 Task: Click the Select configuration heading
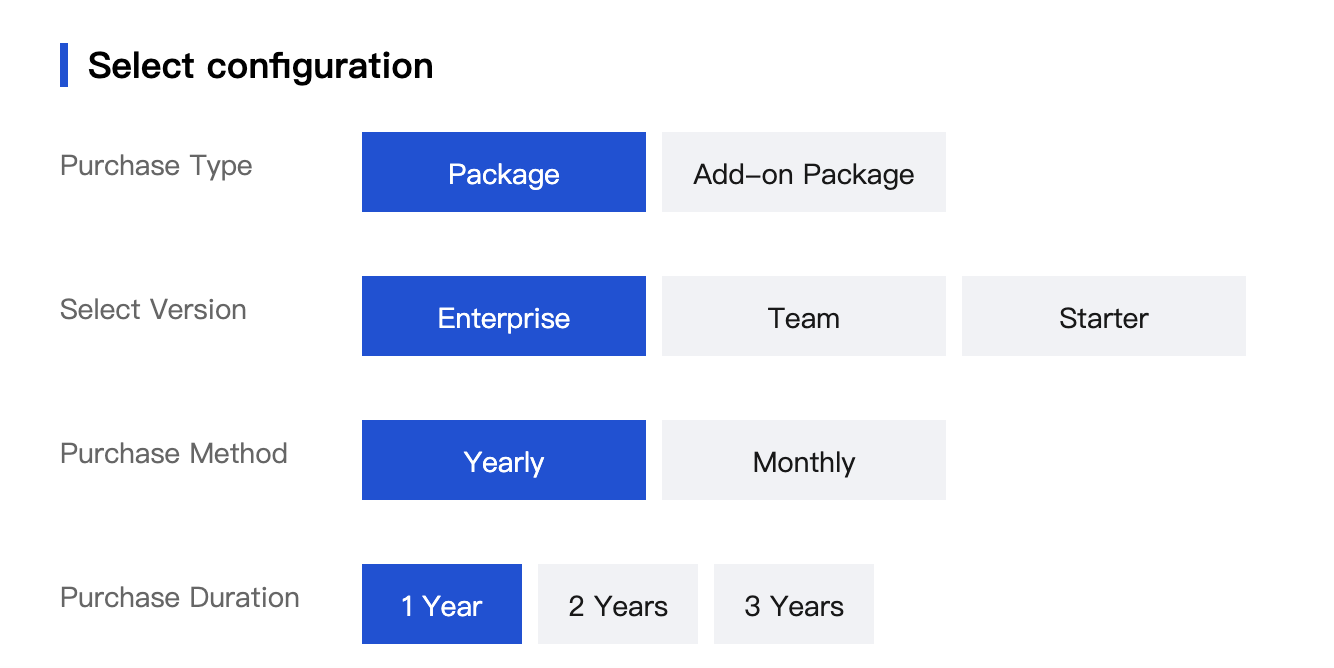click(260, 66)
